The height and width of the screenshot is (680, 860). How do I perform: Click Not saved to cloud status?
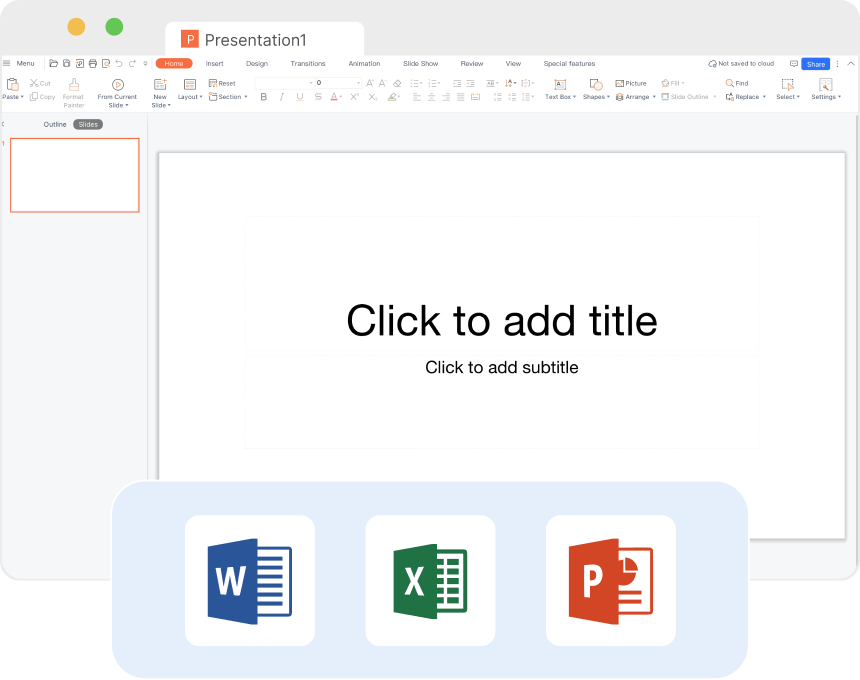(x=741, y=64)
